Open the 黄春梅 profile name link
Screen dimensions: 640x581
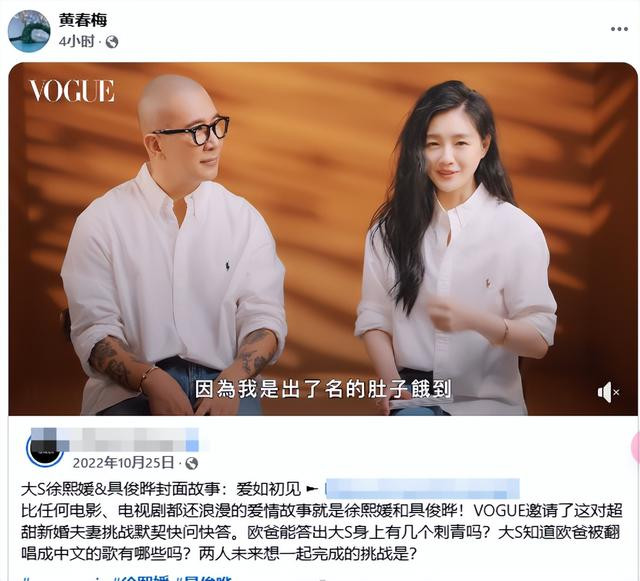(x=83, y=20)
